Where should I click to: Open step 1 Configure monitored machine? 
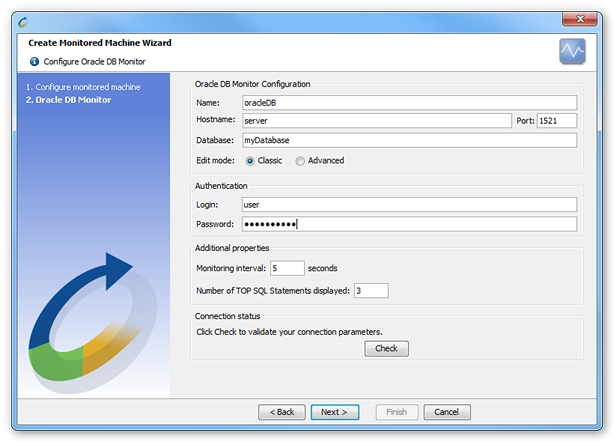83,87
